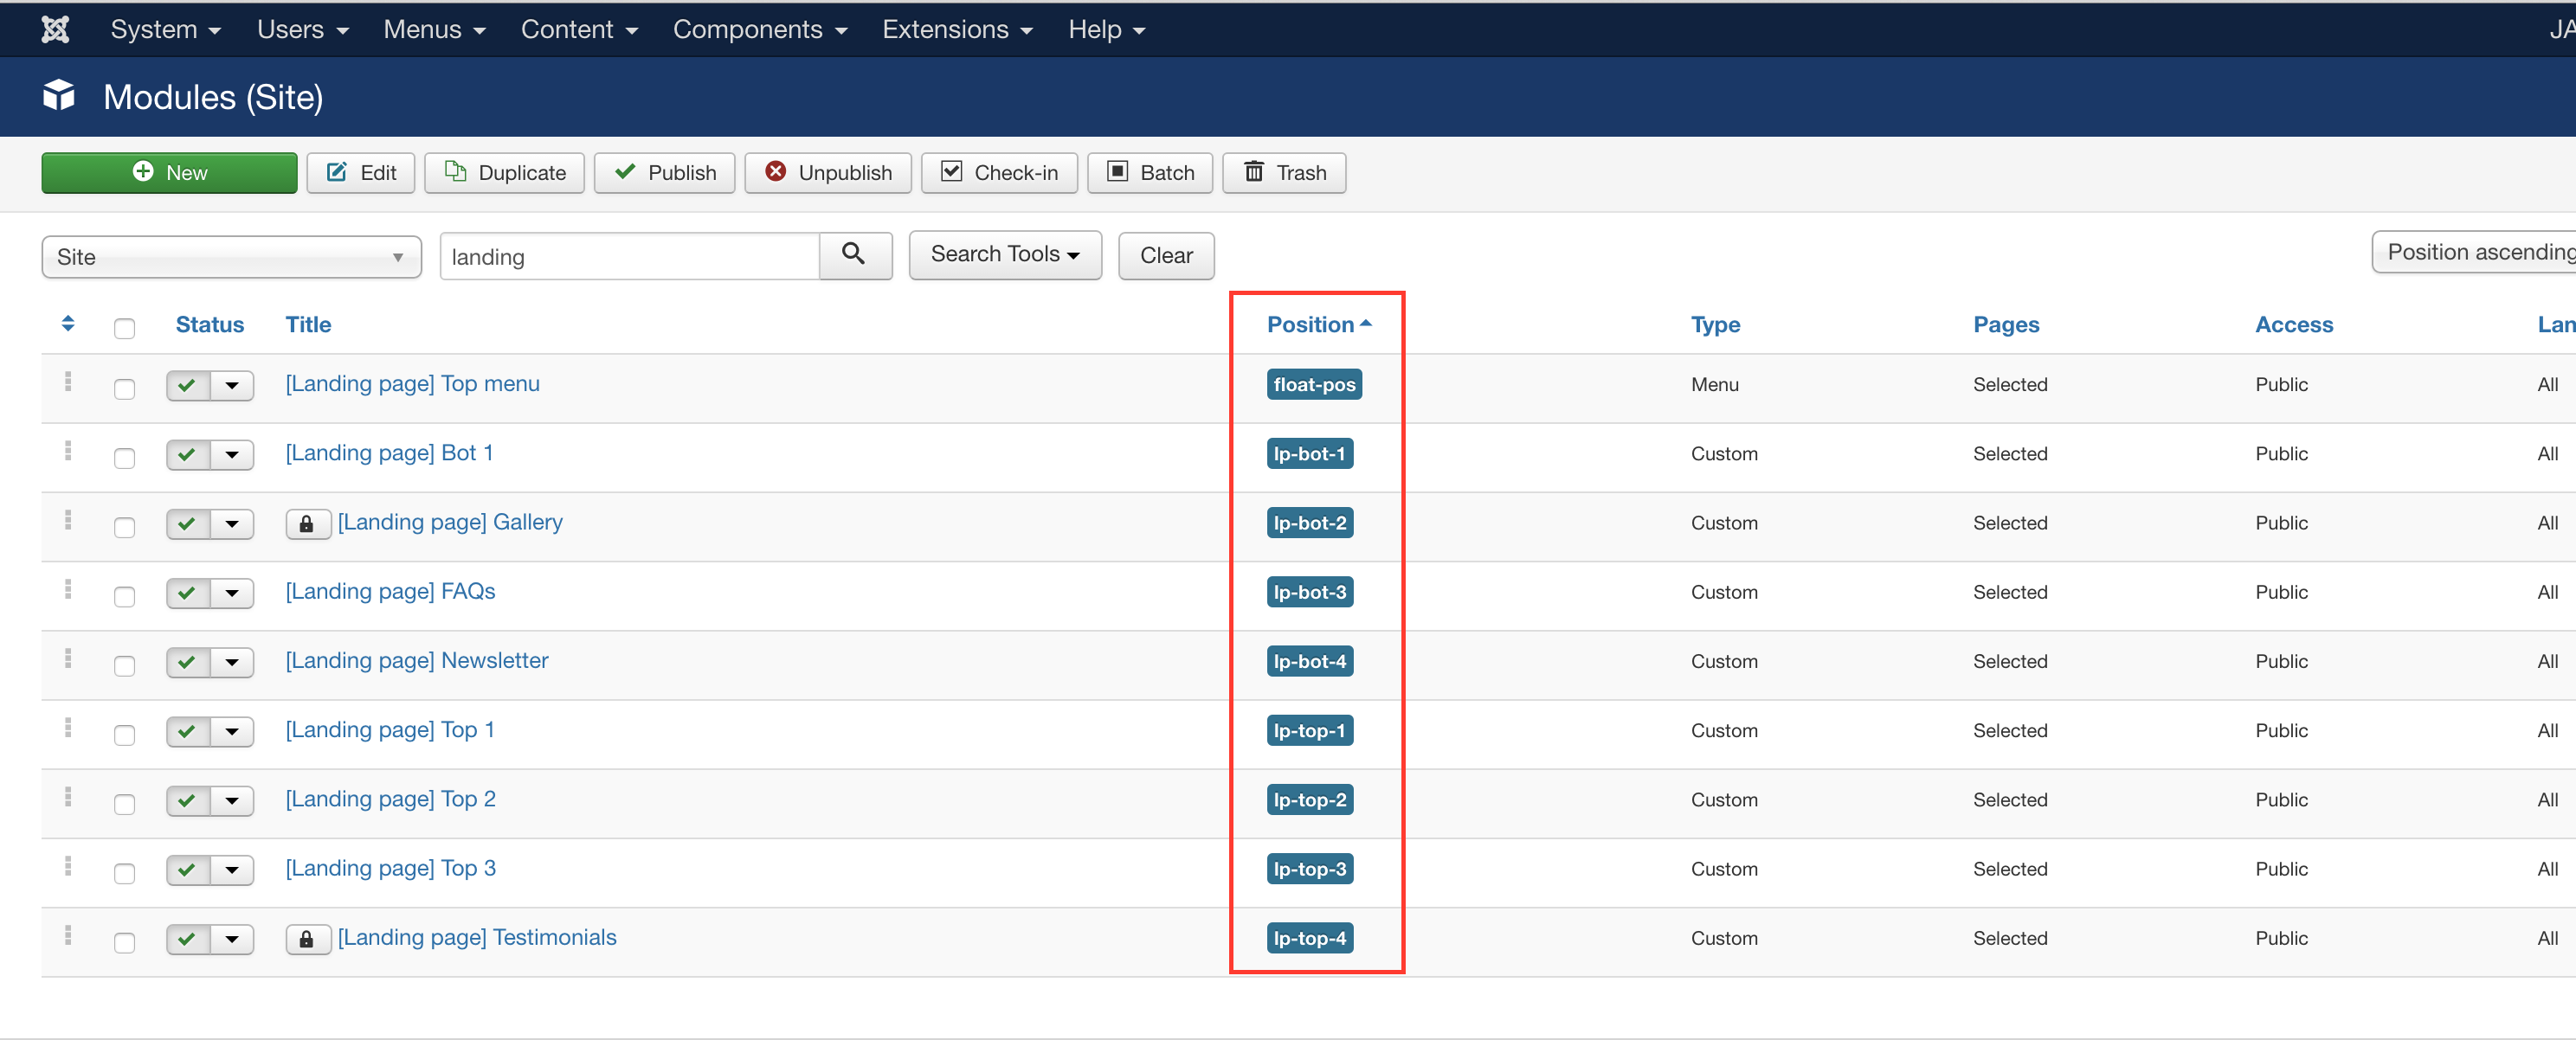The image size is (2576, 1040).
Task: Click the green New button
Action: tap(169, 173)
